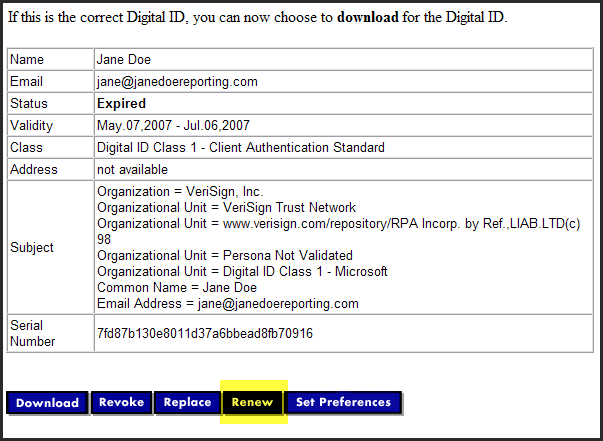Click the Digital ID Class 1 - Client Authentication Standard value
Screen dimensions: 603x441
241,148
